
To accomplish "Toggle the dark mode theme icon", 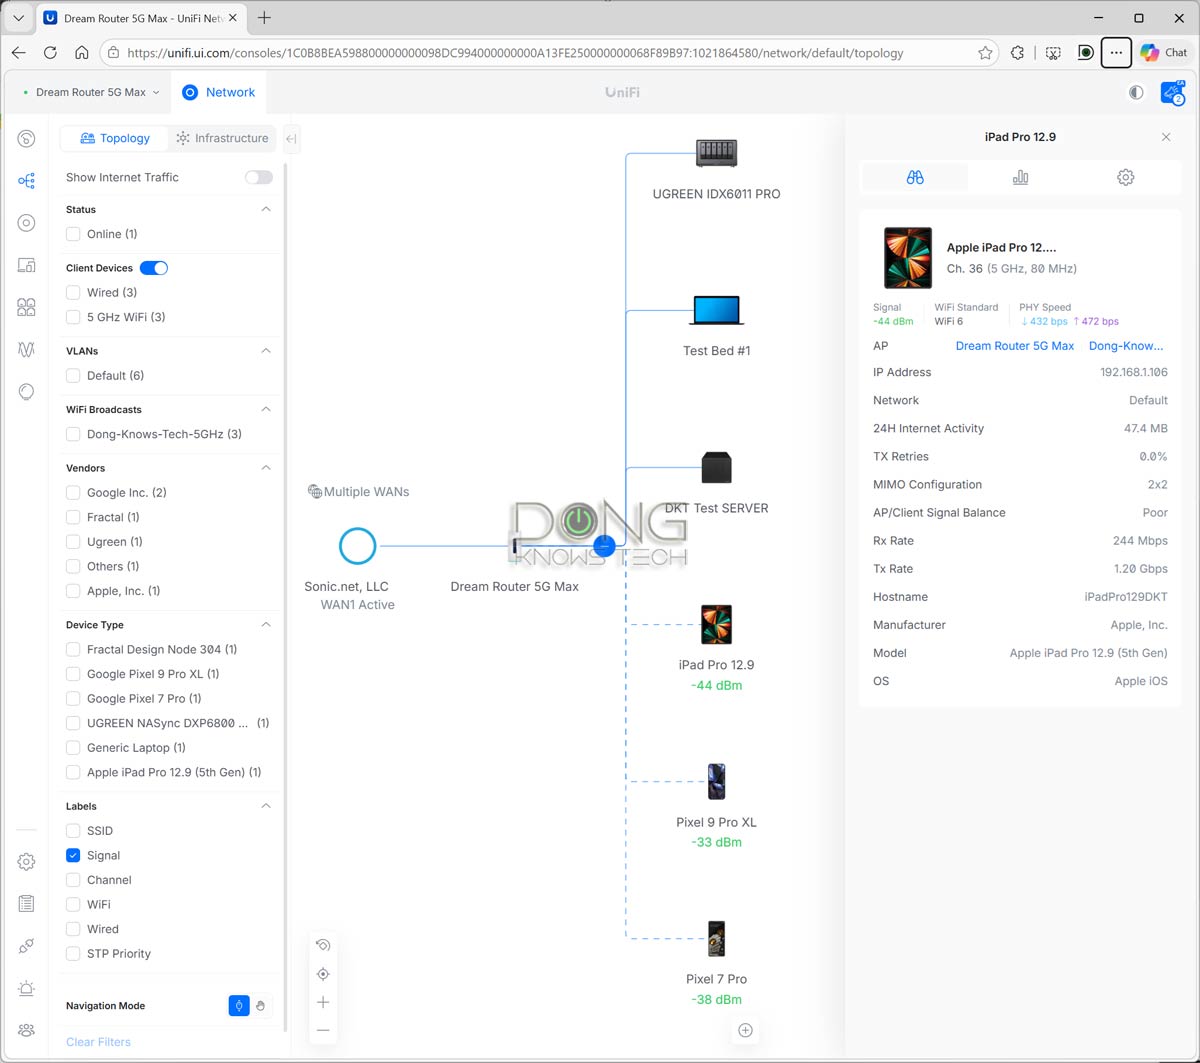I will click(x=1136, y=92).
